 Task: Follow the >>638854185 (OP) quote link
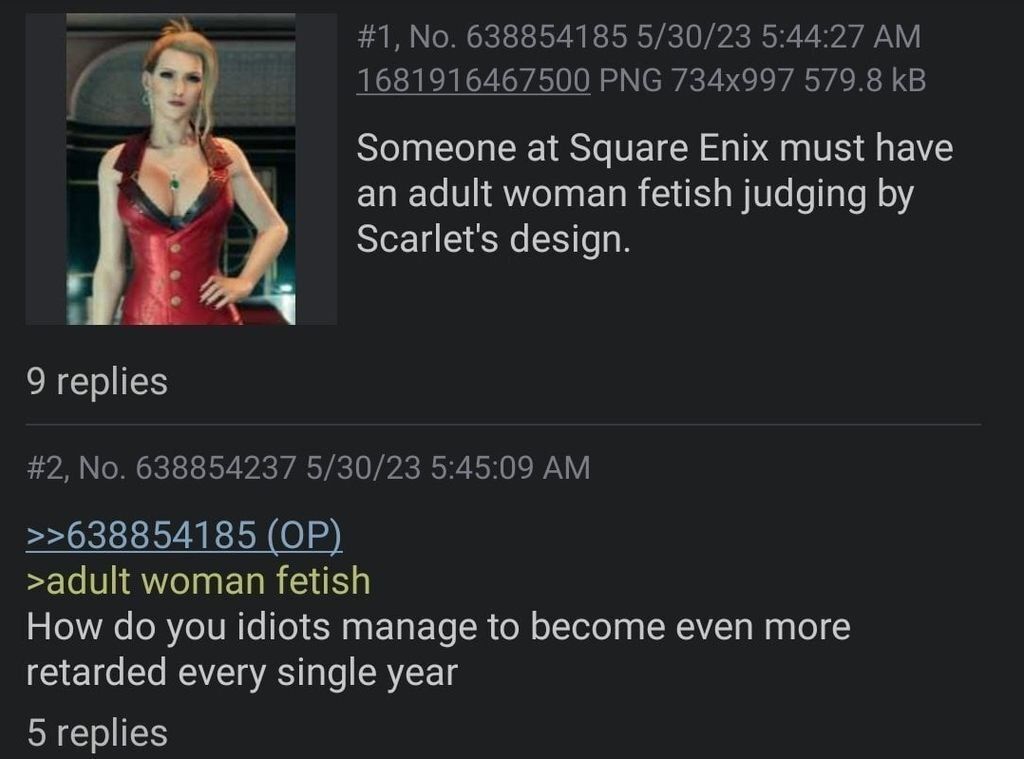click(x=184, y=535)
